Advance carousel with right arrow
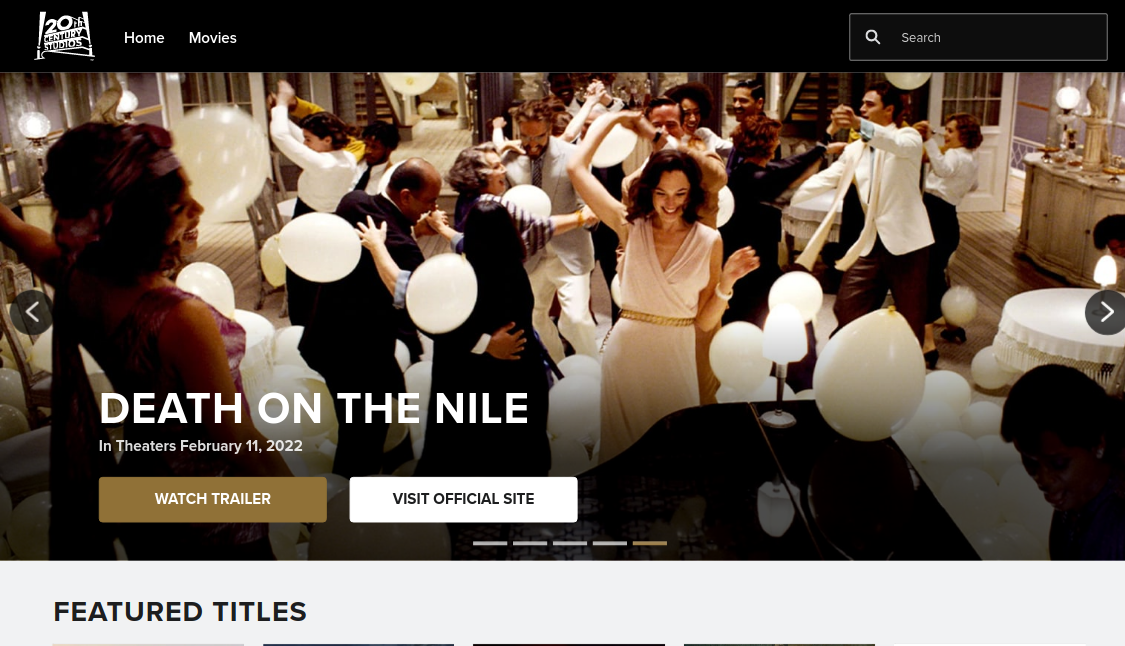 [1106, 312]
